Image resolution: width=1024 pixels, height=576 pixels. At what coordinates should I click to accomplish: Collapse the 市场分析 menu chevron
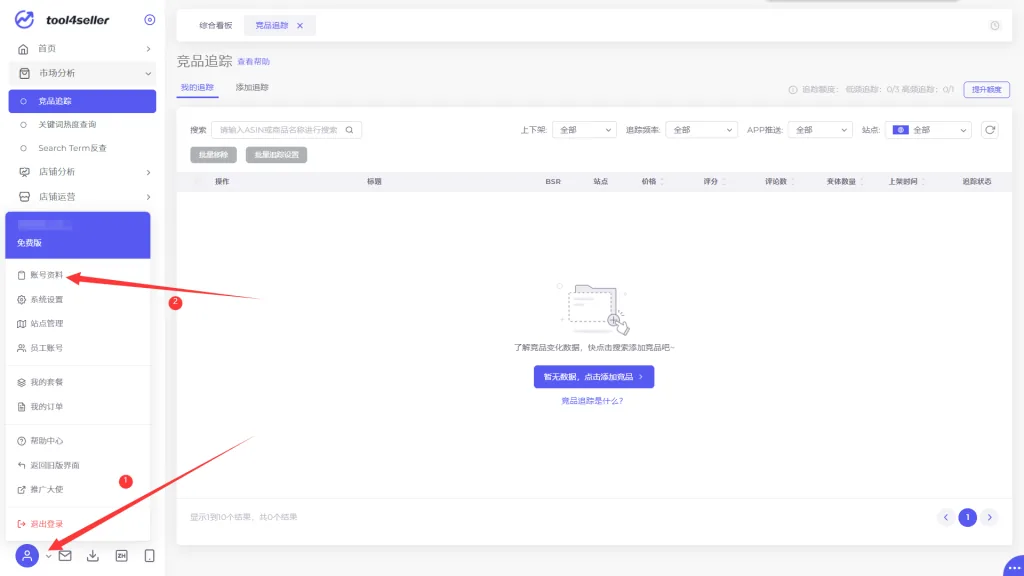[148, 74]
